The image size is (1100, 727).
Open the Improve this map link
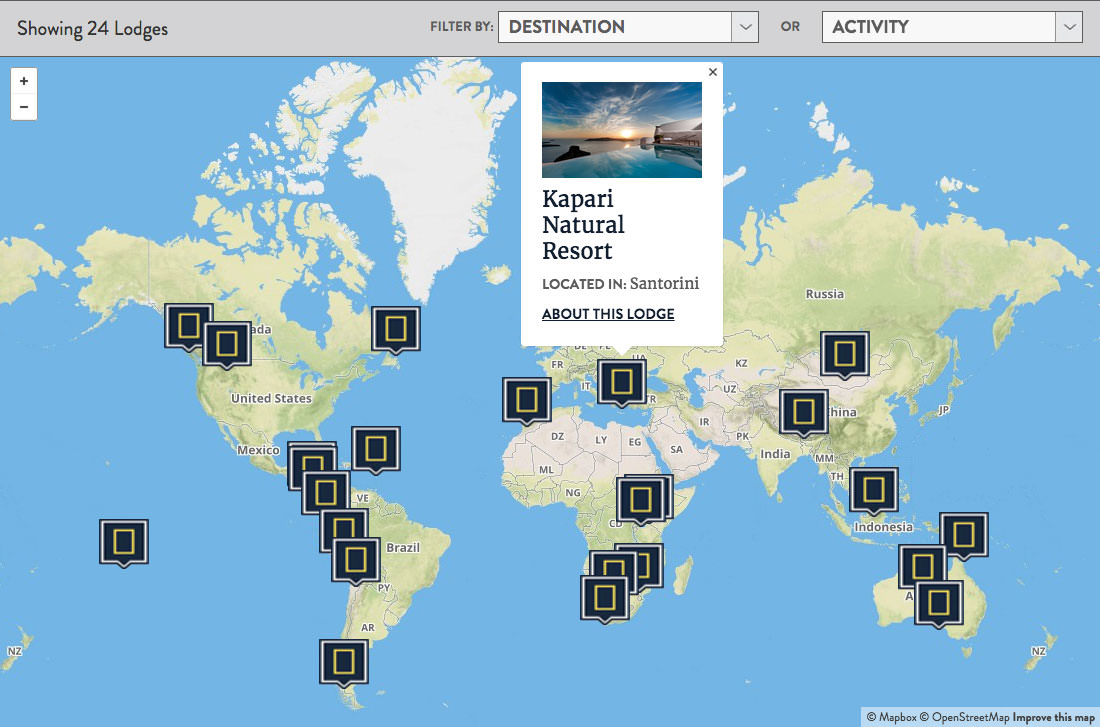point(1052,717)
